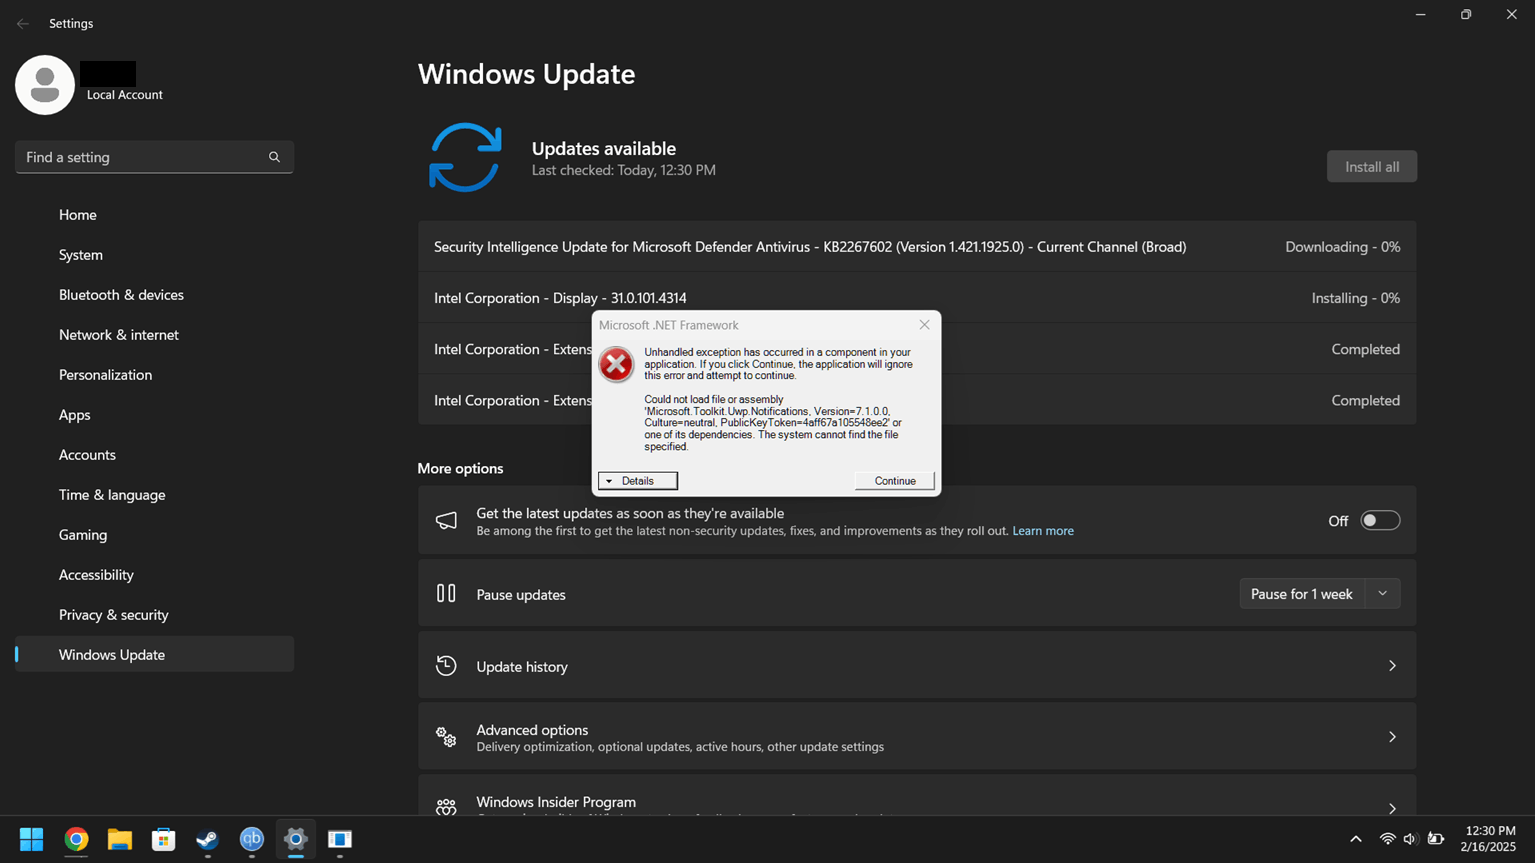Click the Windows Insider Program icon
Screen dimensions: 1535x863
[x=446, y=806]
